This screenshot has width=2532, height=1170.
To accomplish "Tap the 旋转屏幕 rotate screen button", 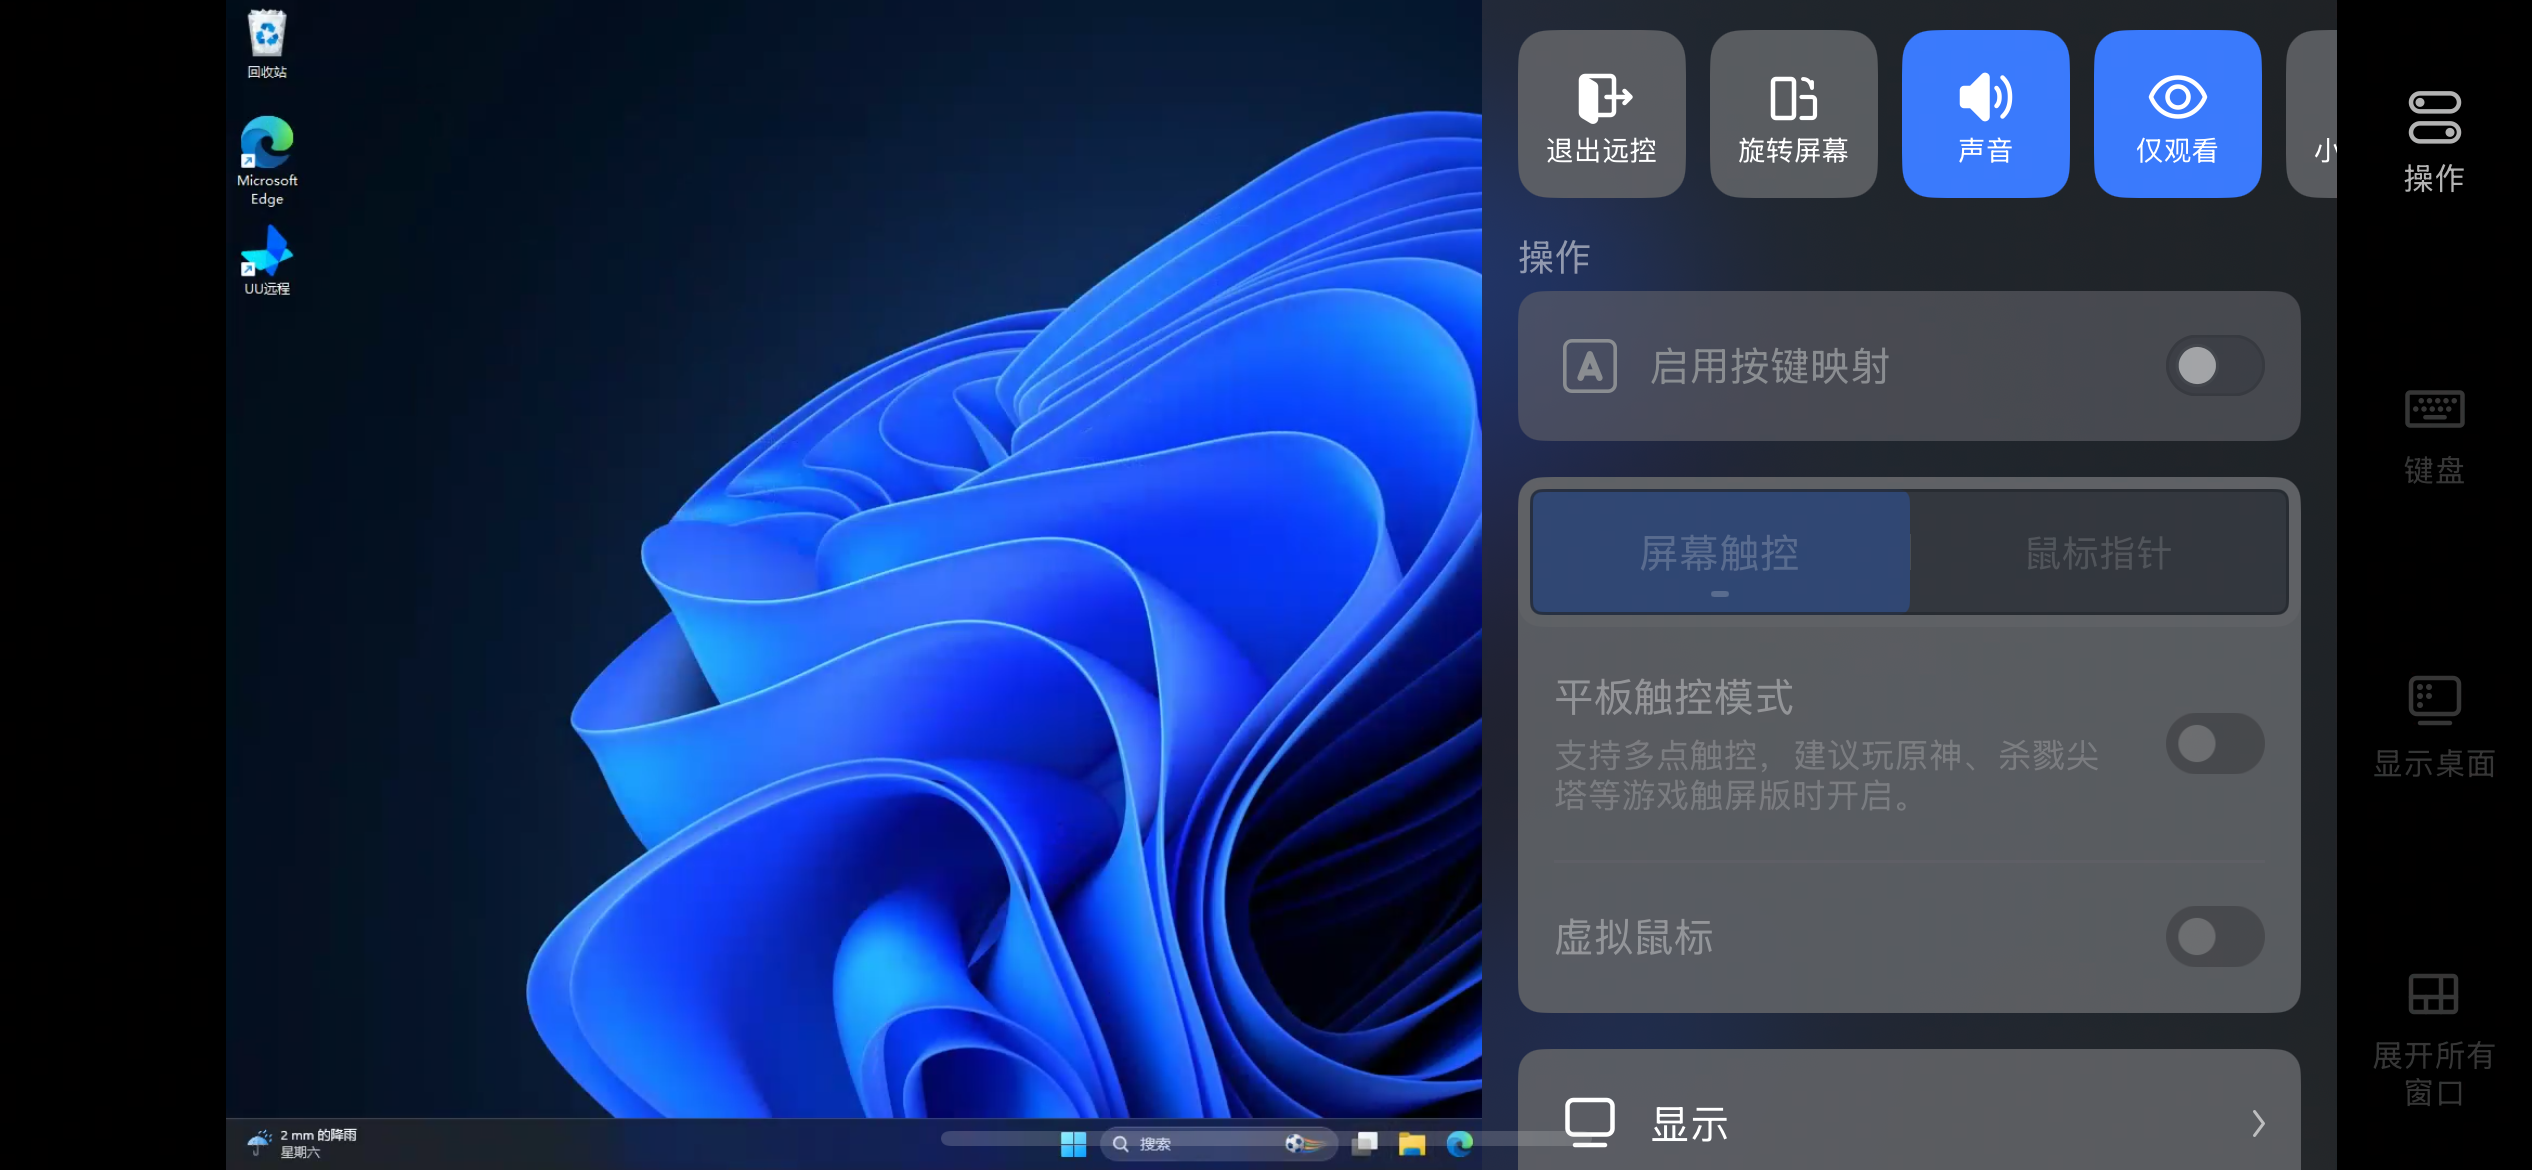I will coord(1793,114).
